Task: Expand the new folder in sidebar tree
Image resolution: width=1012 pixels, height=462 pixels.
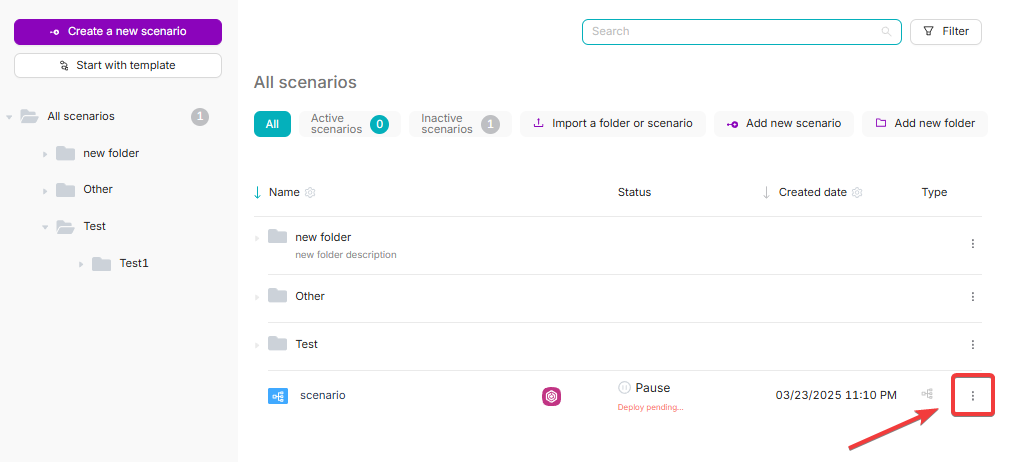Action: 45,154
